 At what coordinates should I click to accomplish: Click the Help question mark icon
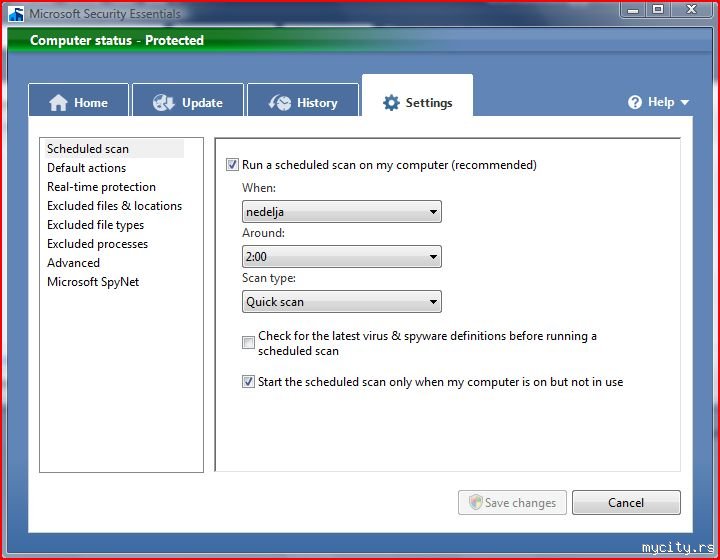[x=635, y=102]
